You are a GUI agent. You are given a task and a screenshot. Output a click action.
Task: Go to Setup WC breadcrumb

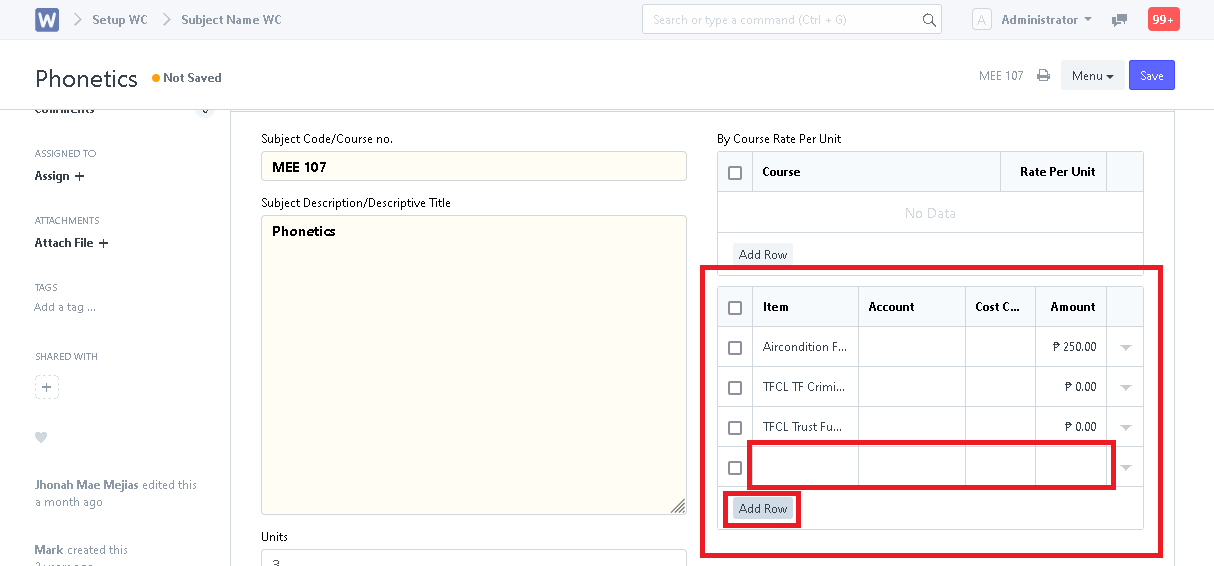(120, 20)
